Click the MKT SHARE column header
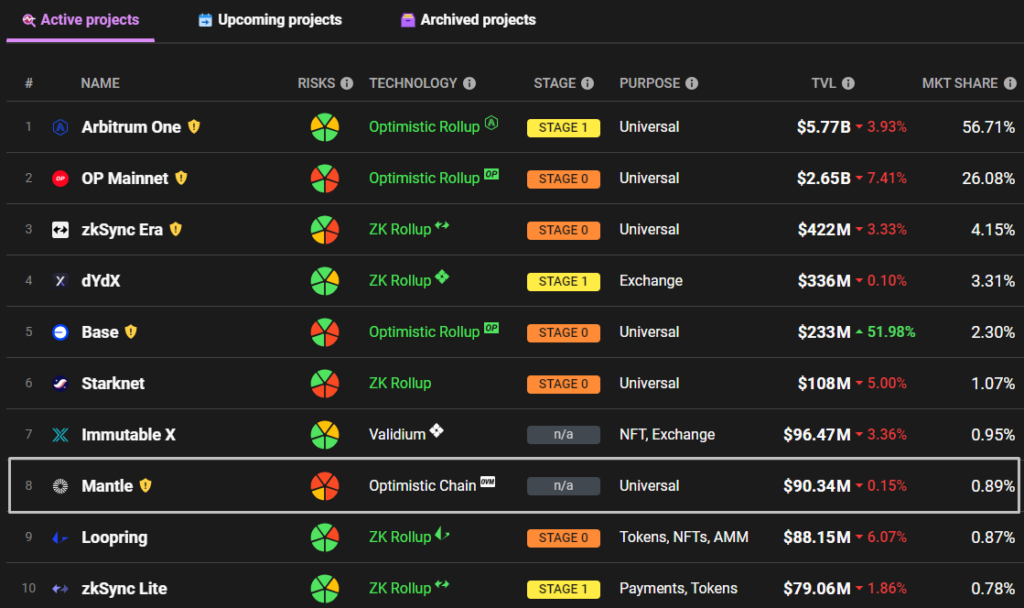This screenshot has width=1024, height=608. point(960,84)
